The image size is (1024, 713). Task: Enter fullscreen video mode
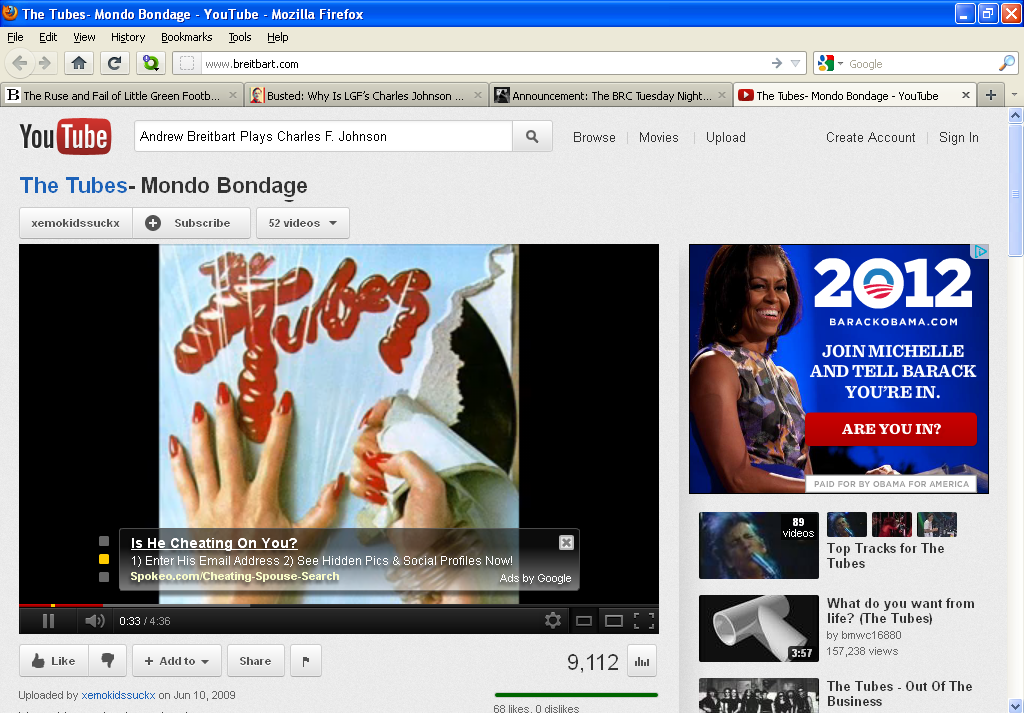(x=644, y=621)
